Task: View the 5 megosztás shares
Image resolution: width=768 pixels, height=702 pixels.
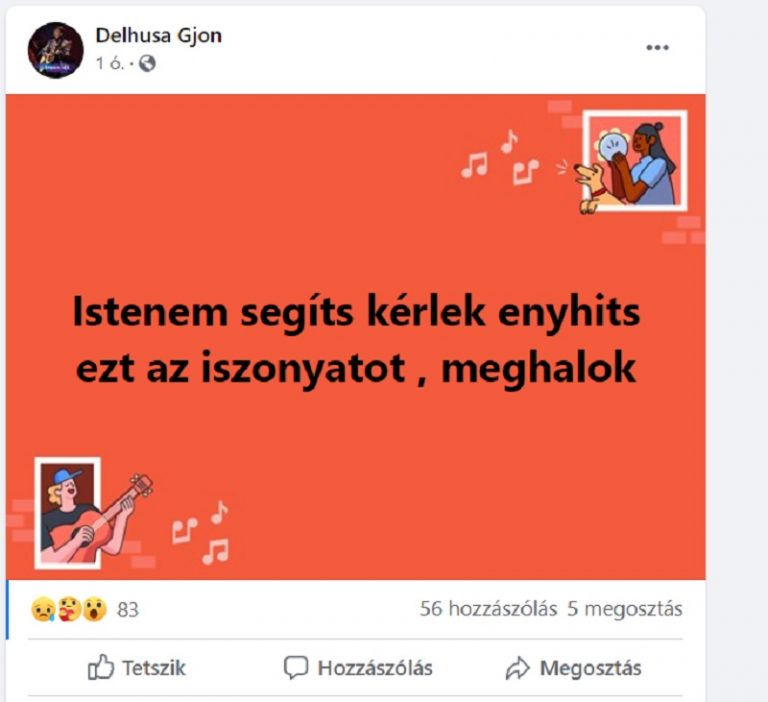Action: point(625,609)
